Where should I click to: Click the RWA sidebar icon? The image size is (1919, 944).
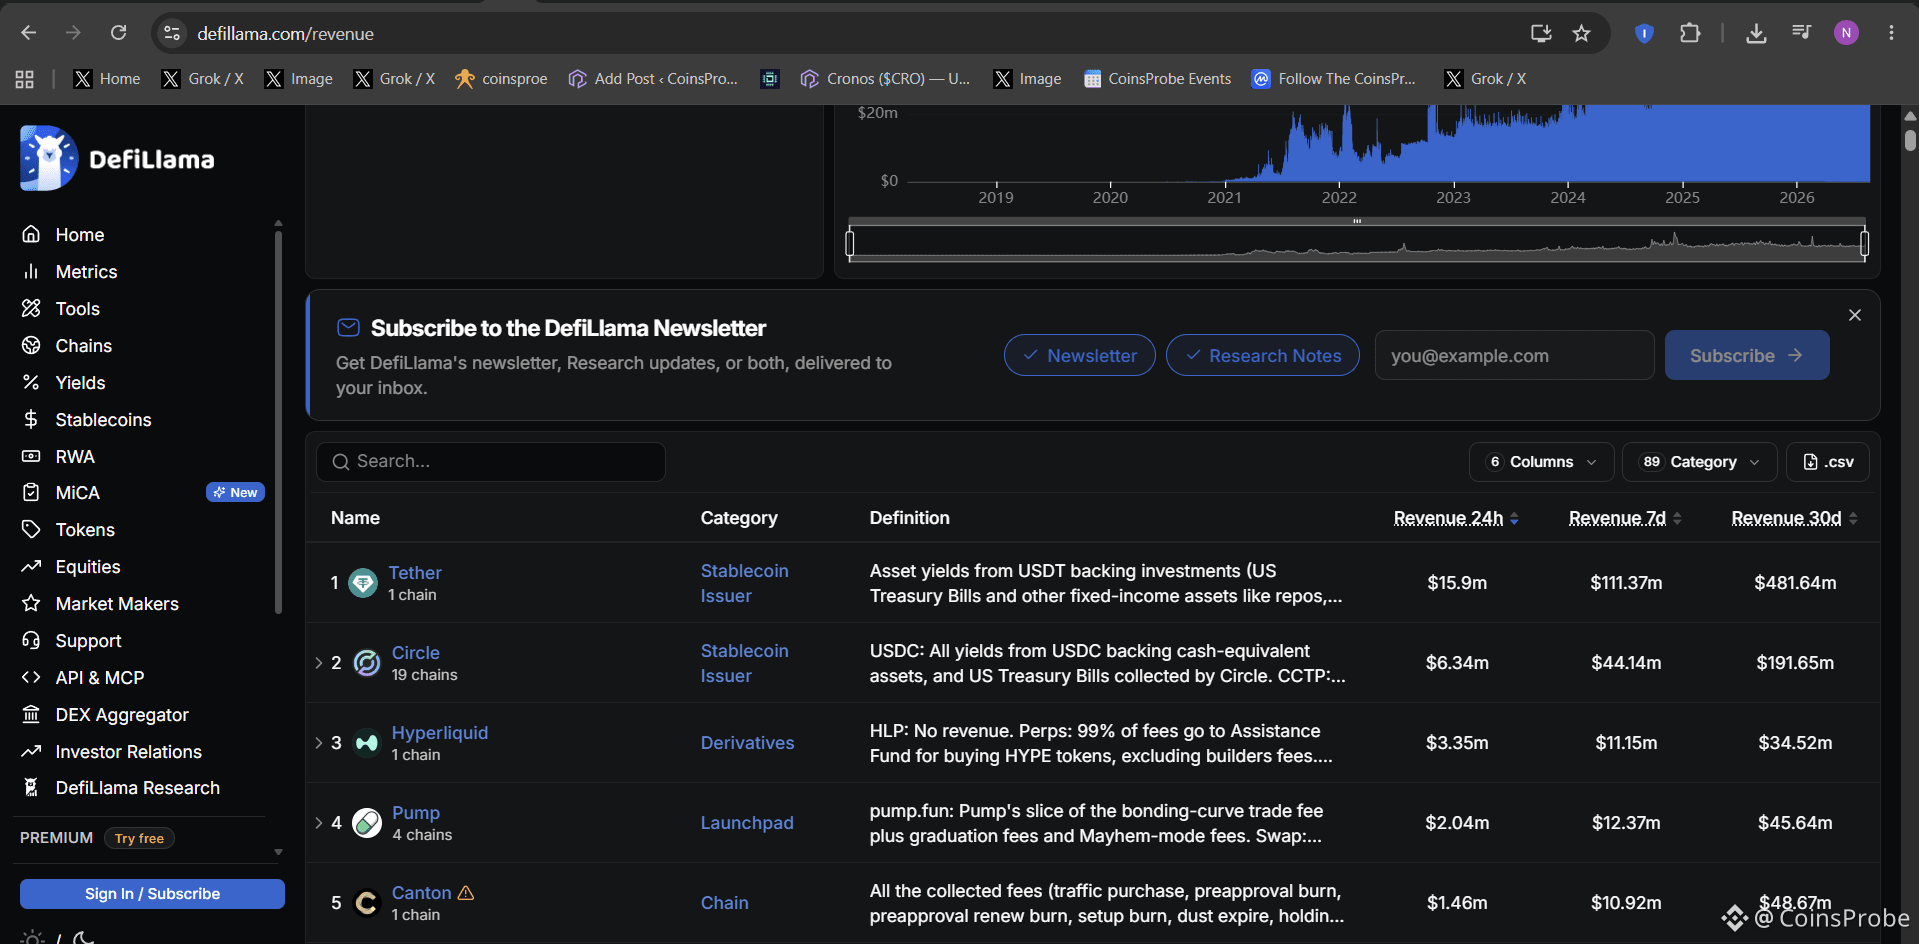click(x=31, y=456)
